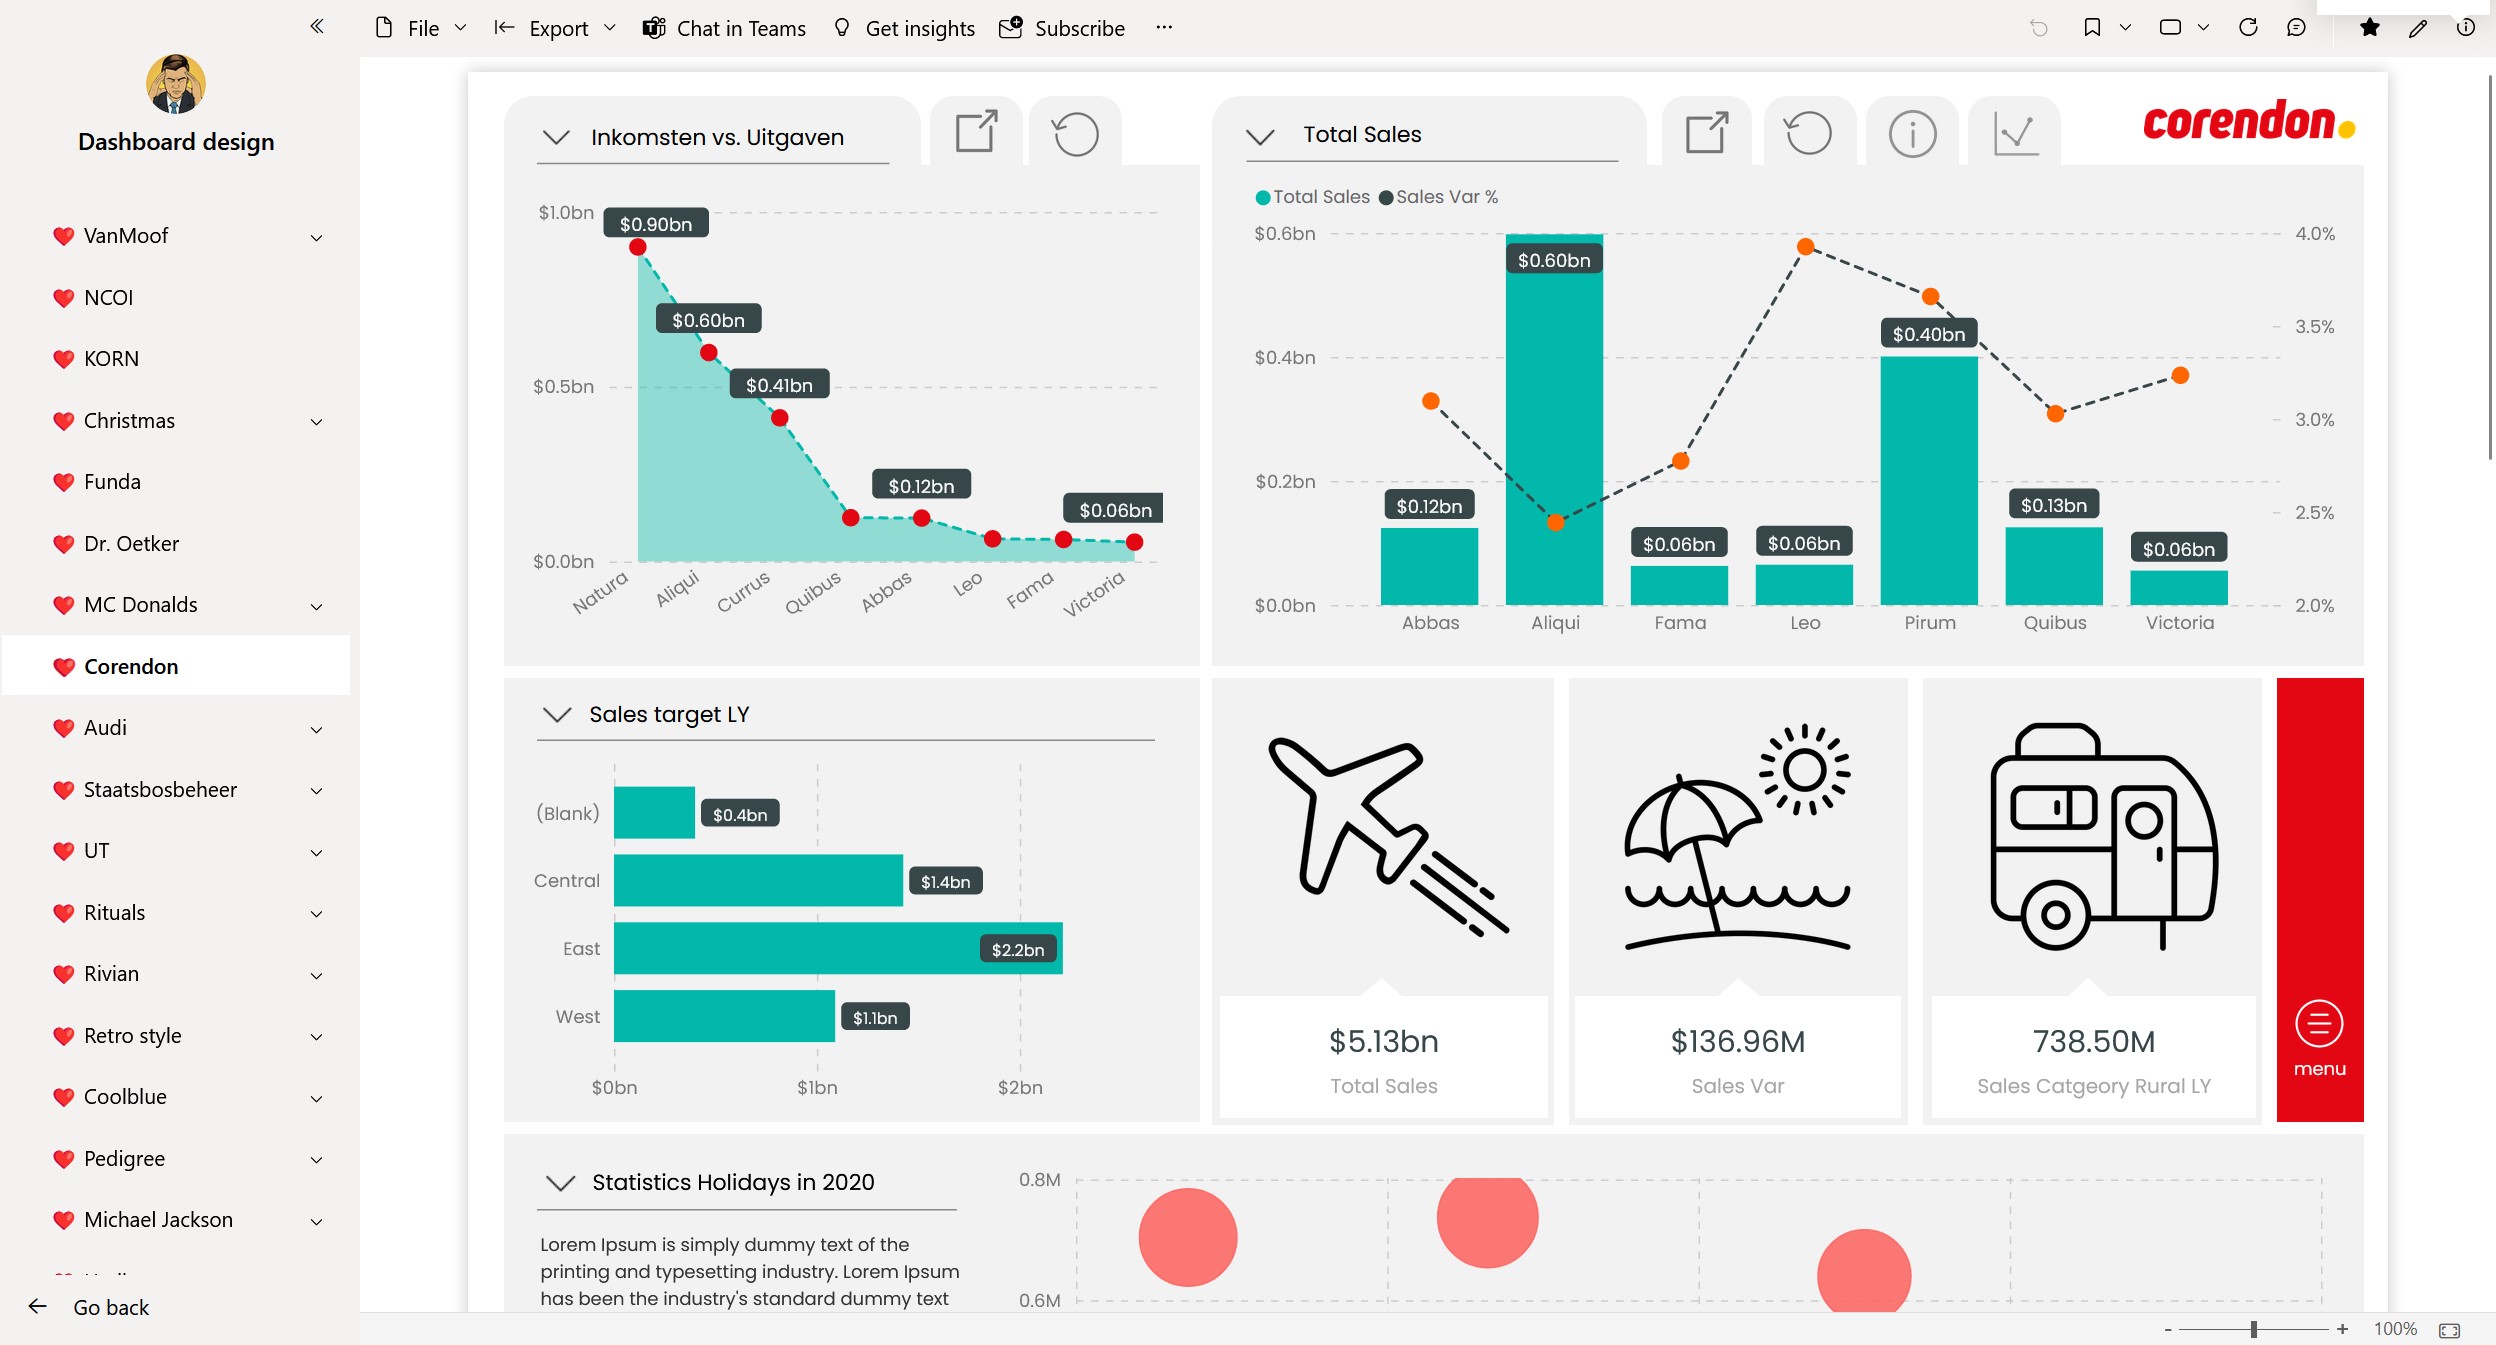Expand the VanMoof navigation item
This screenshot has width=2496, height=1345.
(316, 237)
